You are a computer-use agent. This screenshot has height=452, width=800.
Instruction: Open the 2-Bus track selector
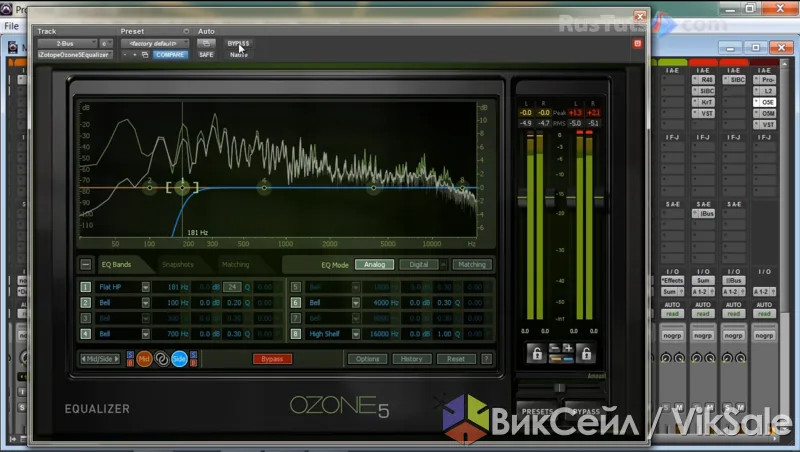pyautogui.click(x=67, y=43)
